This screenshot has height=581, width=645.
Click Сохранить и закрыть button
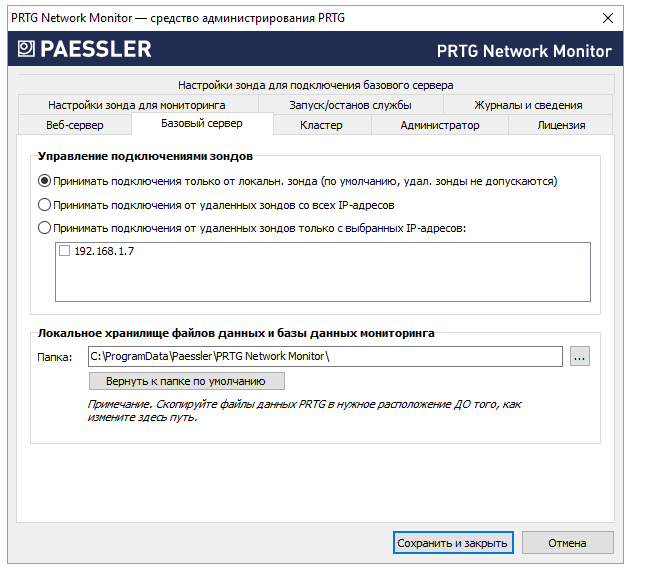(x=453, y=543)
